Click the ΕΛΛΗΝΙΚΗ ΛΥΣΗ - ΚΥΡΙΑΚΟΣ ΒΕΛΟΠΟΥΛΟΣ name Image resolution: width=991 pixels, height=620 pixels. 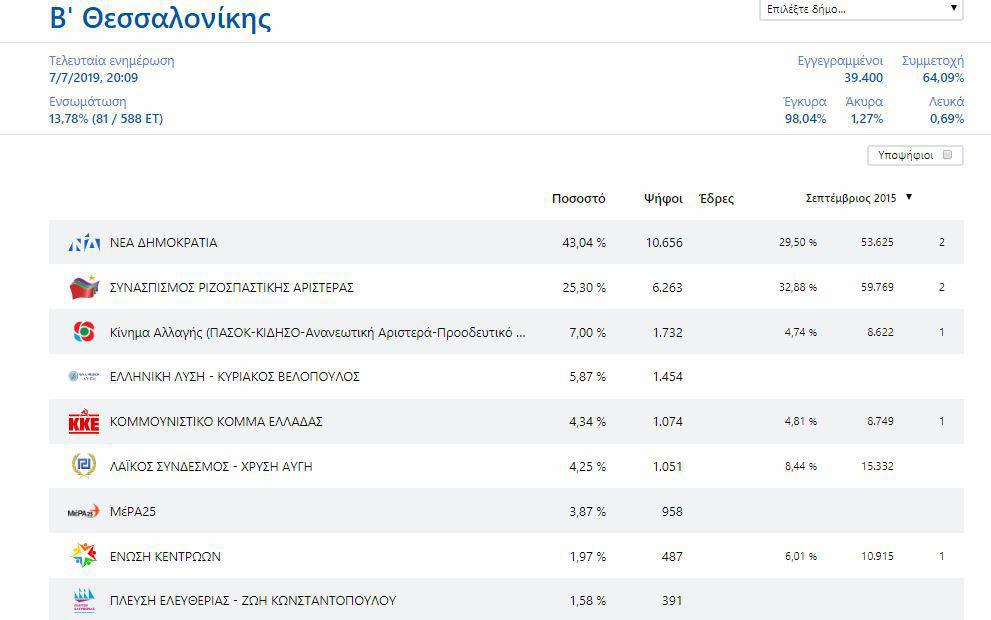coord(234,377)
